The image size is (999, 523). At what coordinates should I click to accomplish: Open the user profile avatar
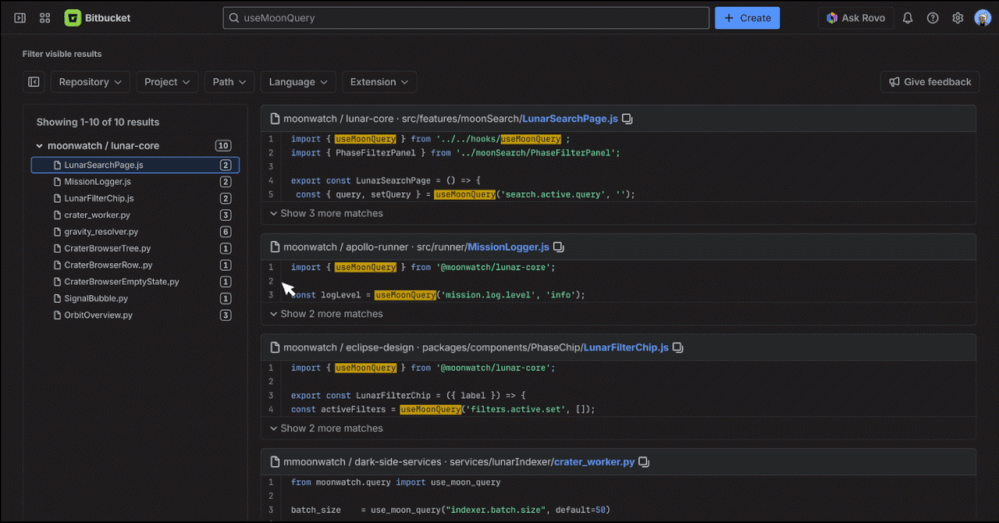pyautogui.click(x=982, y=18)
